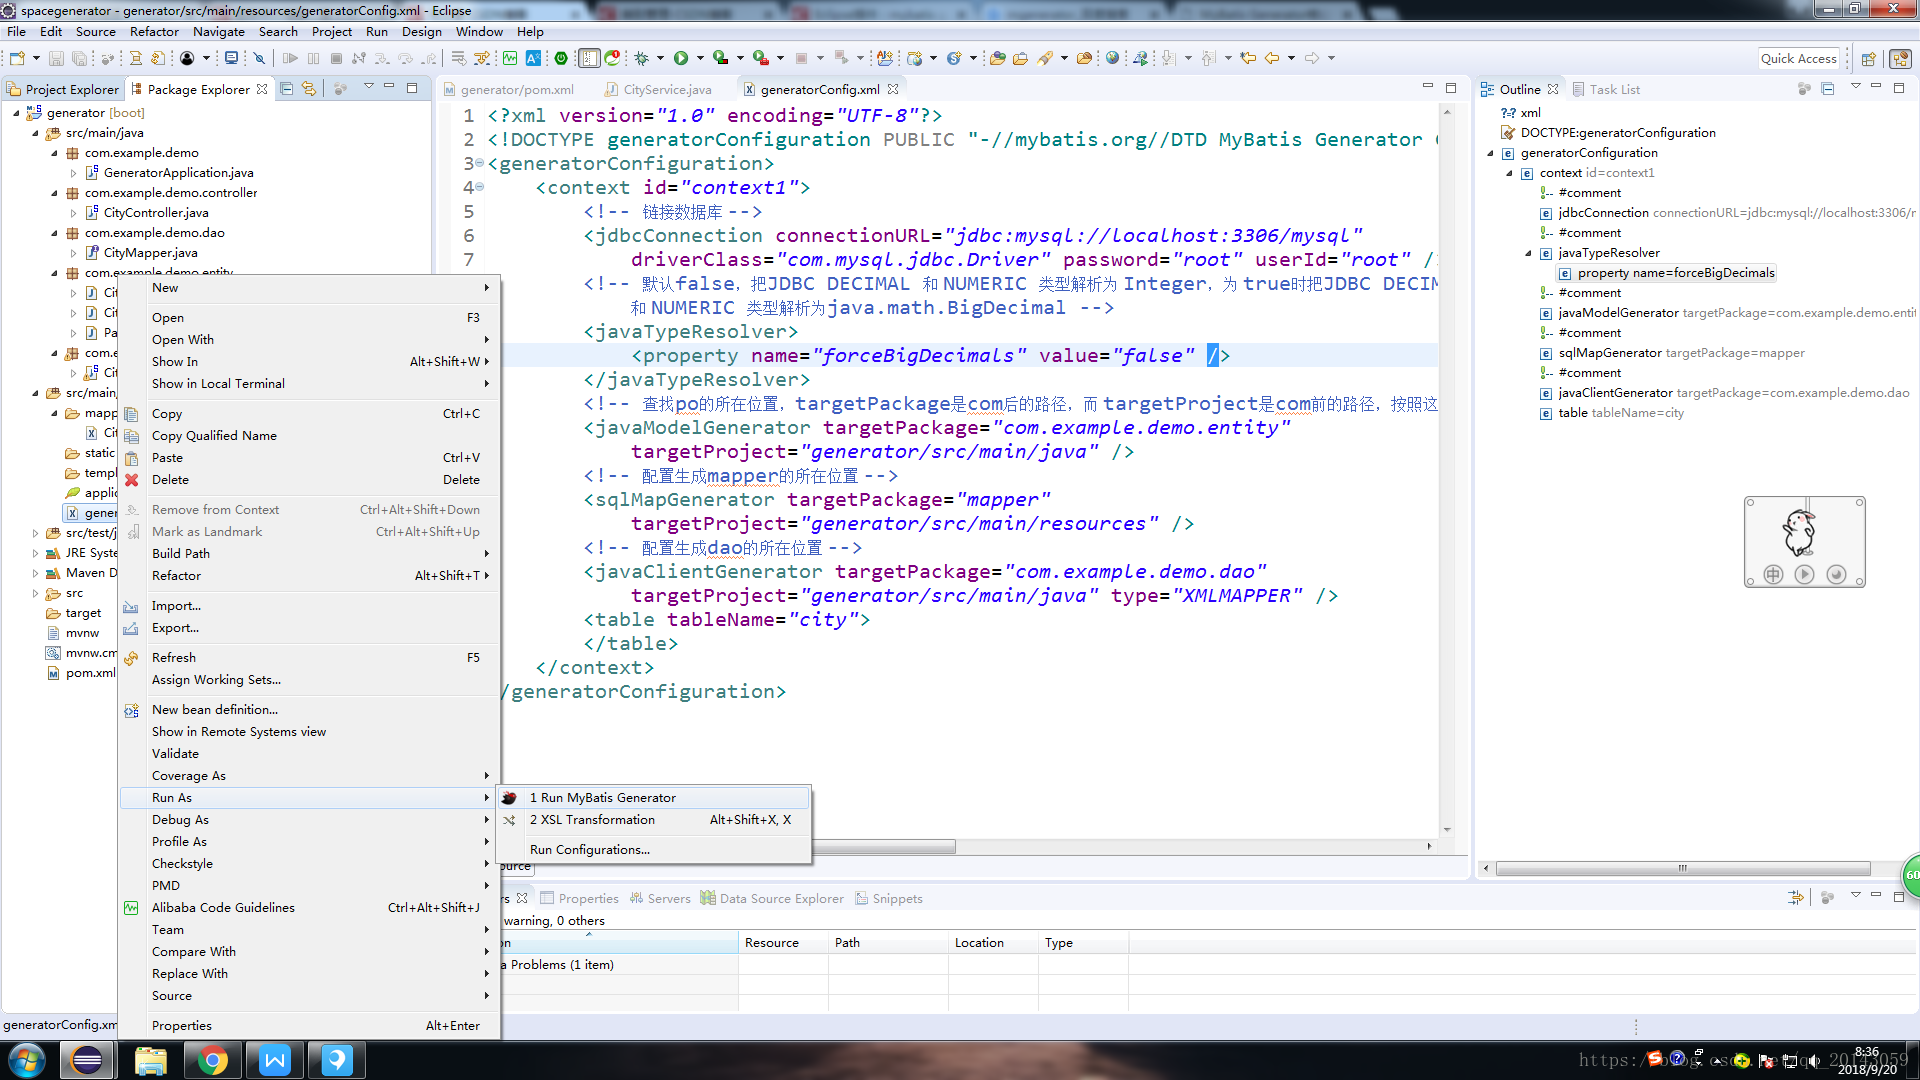Click the left round button on rabbit widget

tap(1773, 574)
